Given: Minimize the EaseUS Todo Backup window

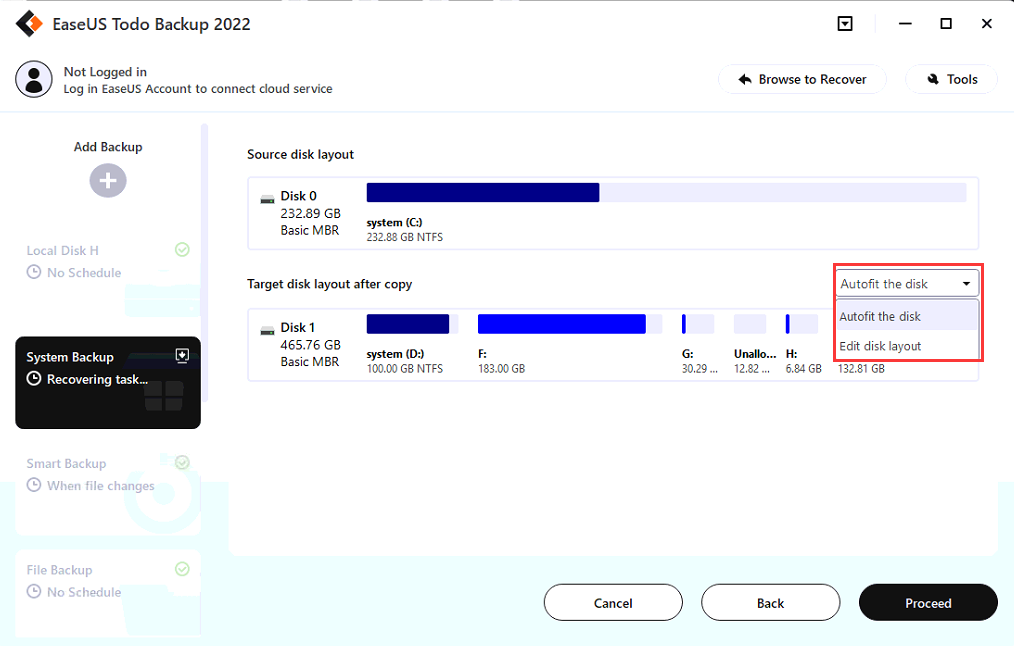Looking at the screenshot, I should 905,24.
